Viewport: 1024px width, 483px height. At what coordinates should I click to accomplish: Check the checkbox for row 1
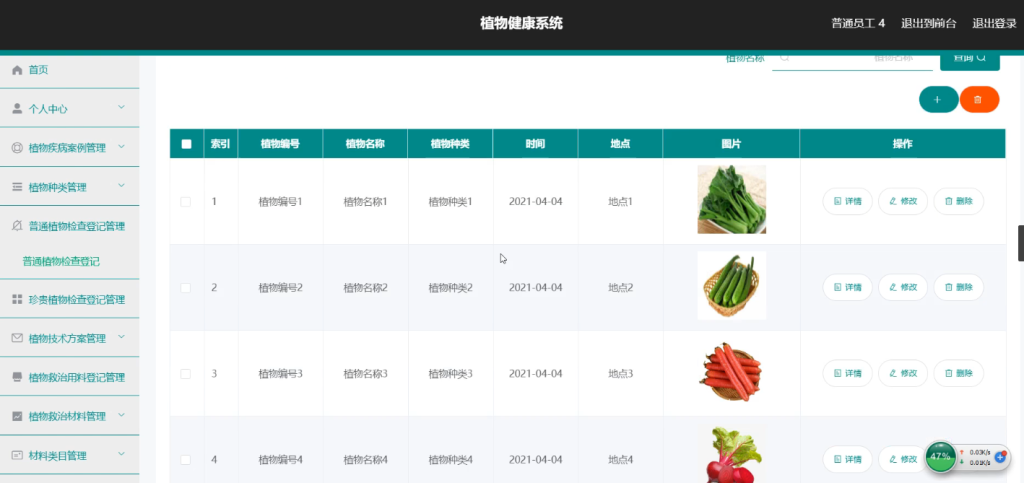(185, 202)
